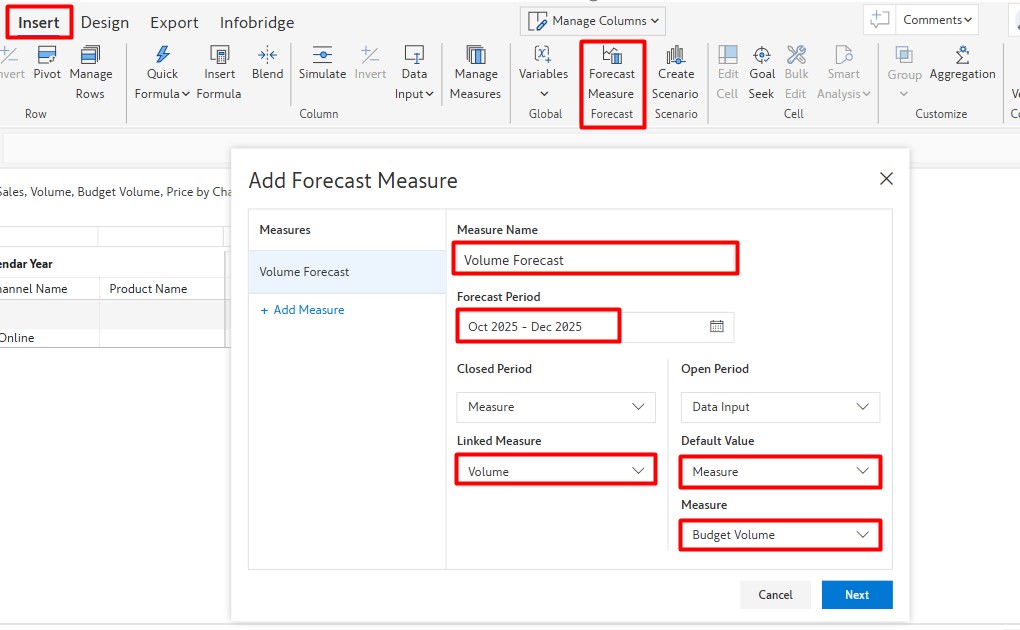1020x630 pixels.
Task: Expand the Open Period dropdown
Action: click(x=781, y=407)
